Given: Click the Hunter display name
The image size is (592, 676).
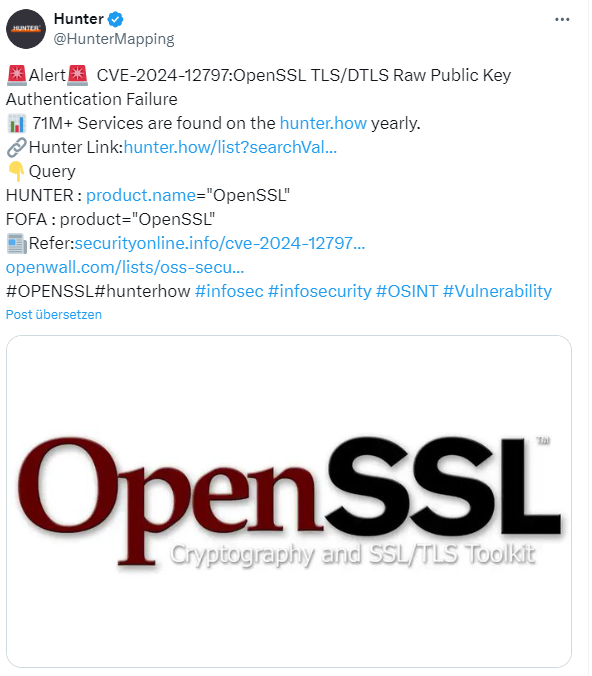Looking at the screenshot, I should (79, 19).
